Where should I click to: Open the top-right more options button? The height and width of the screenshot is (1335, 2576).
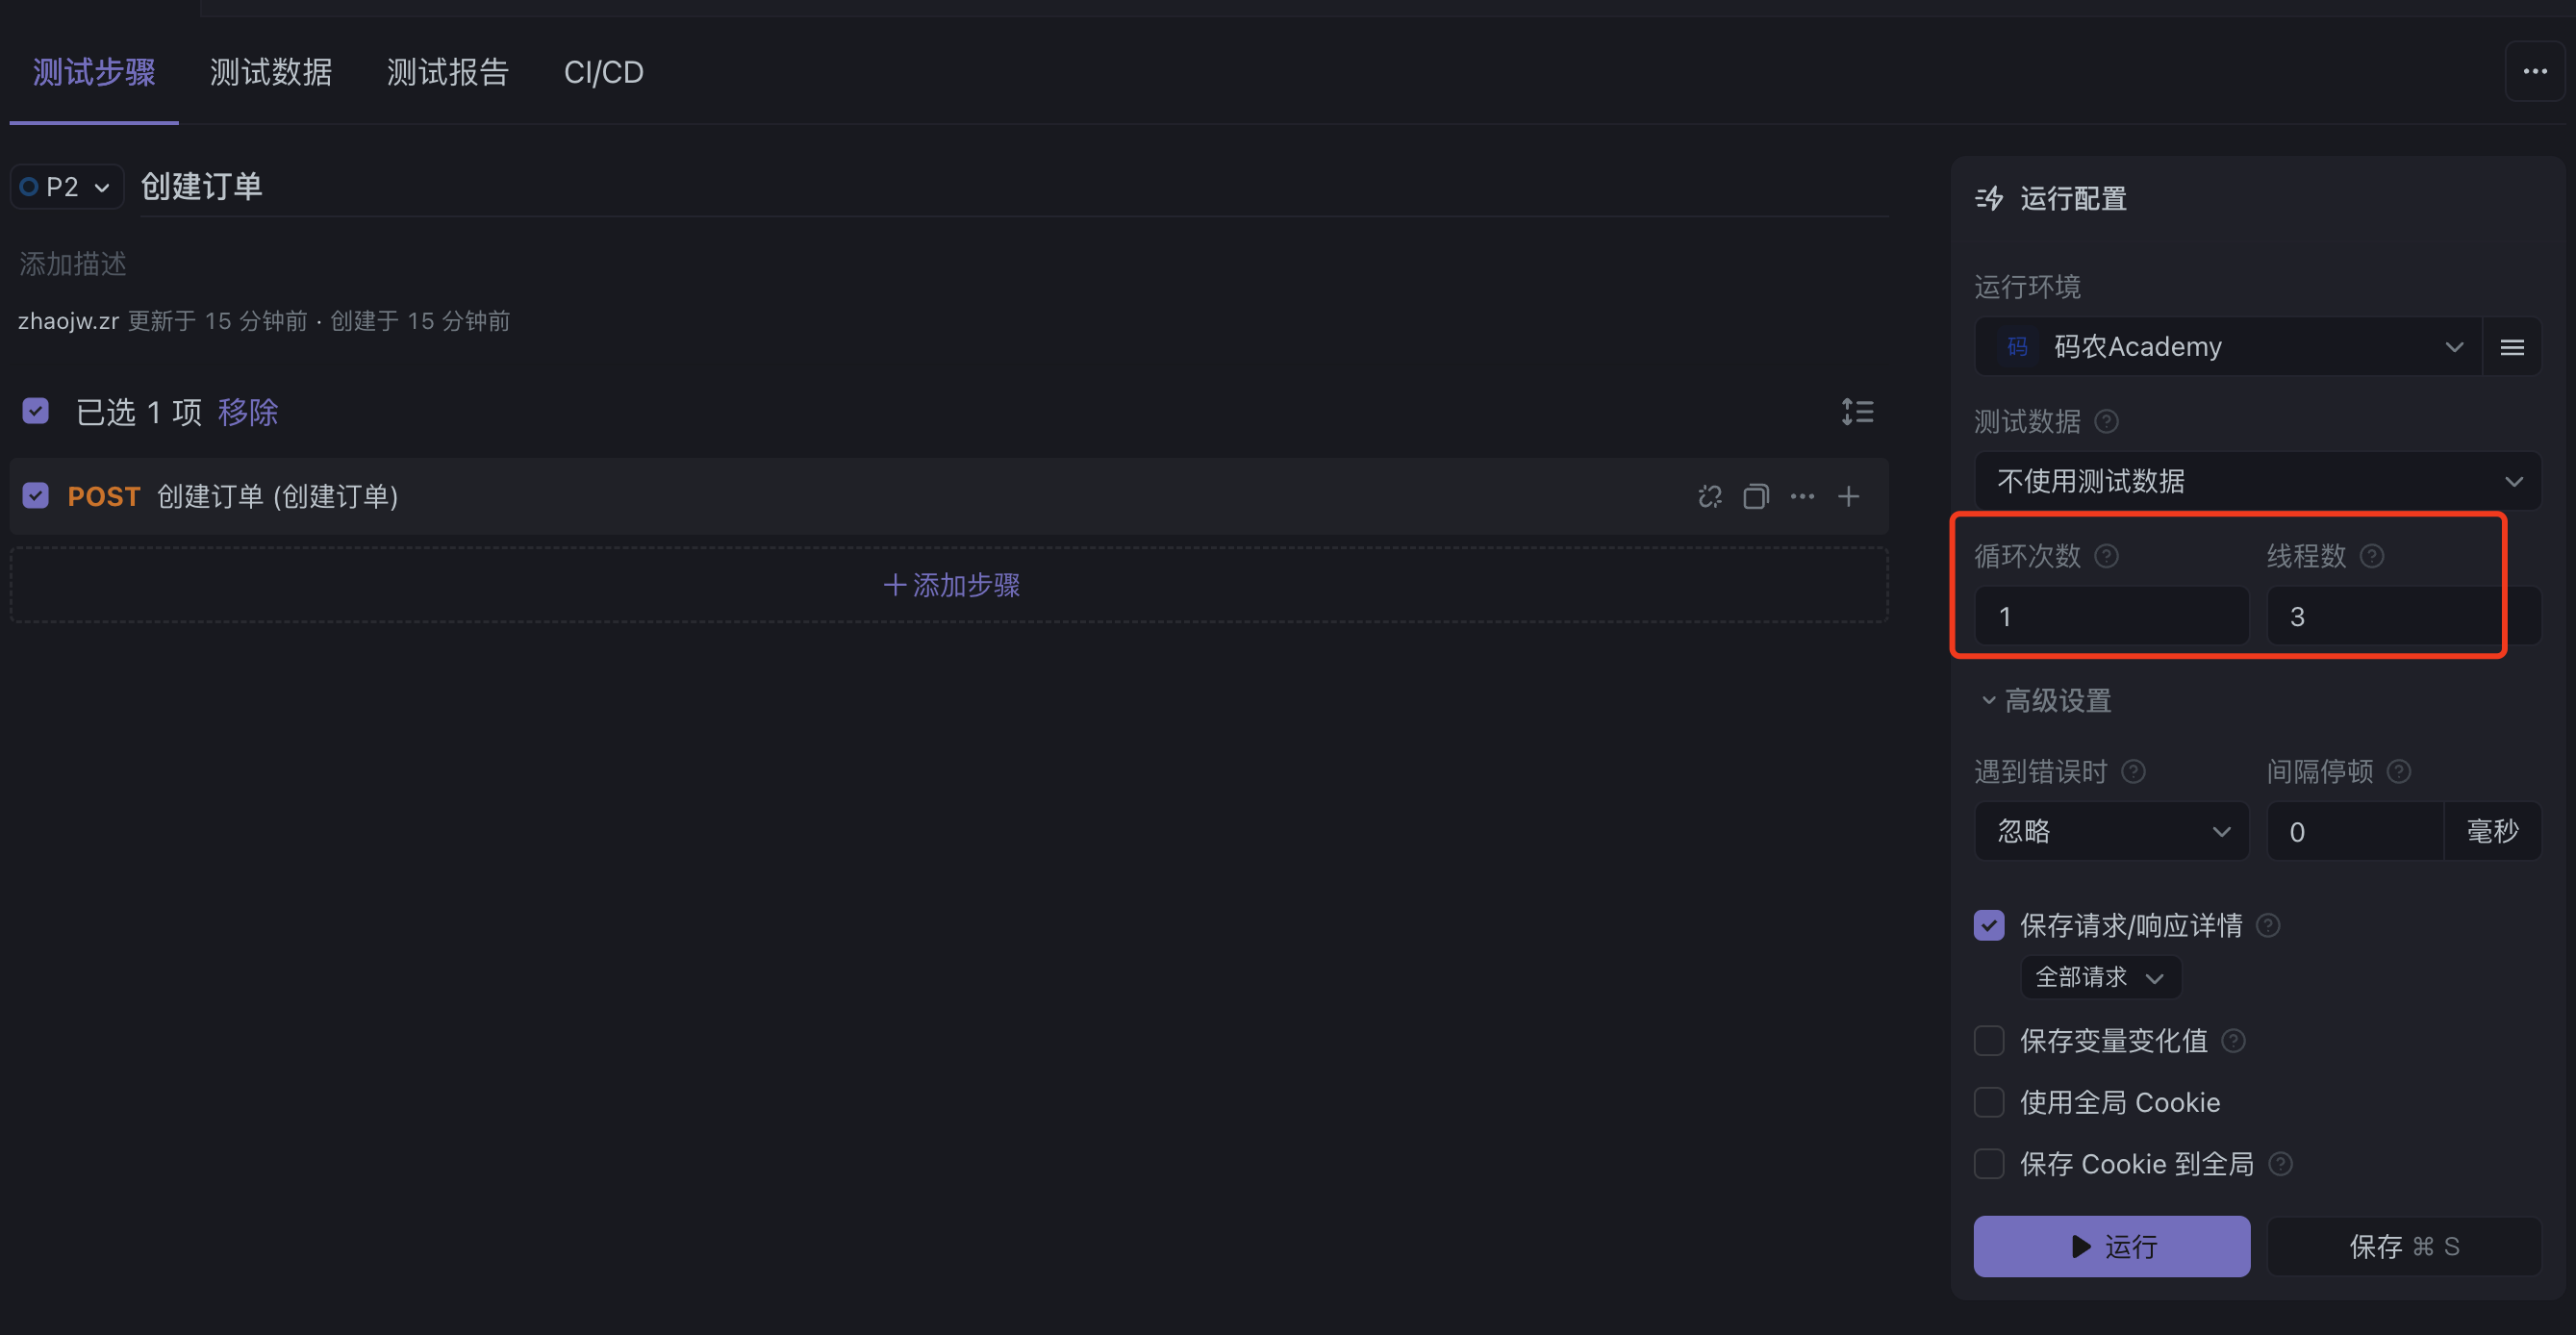click(x=2534, y=71)
